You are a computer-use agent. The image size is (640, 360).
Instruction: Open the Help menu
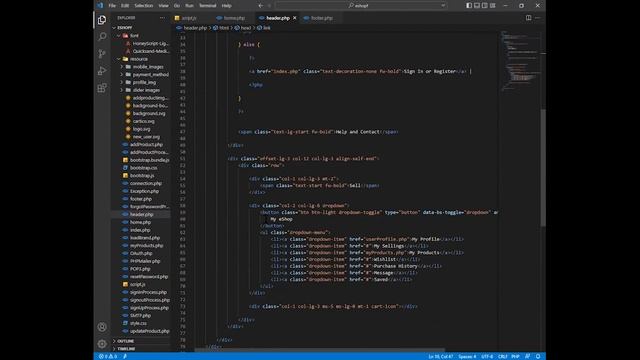pyautogui.click(x=227, y=6)
